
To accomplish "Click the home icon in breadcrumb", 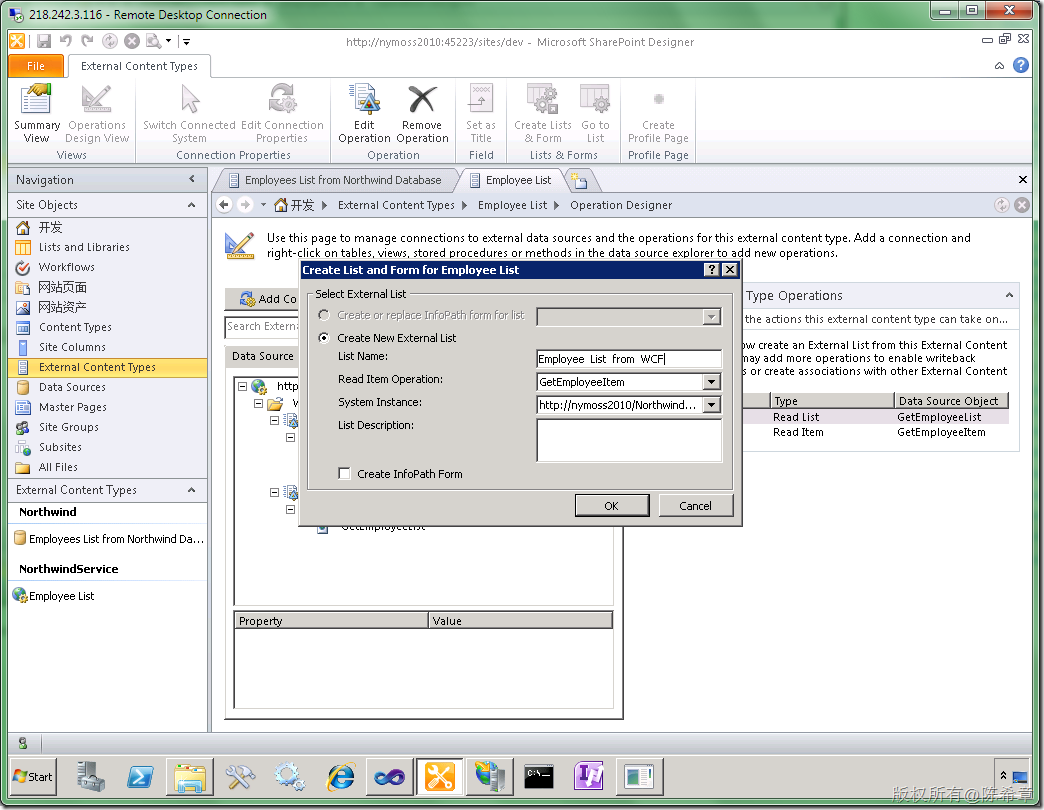I will pos(281,205).
